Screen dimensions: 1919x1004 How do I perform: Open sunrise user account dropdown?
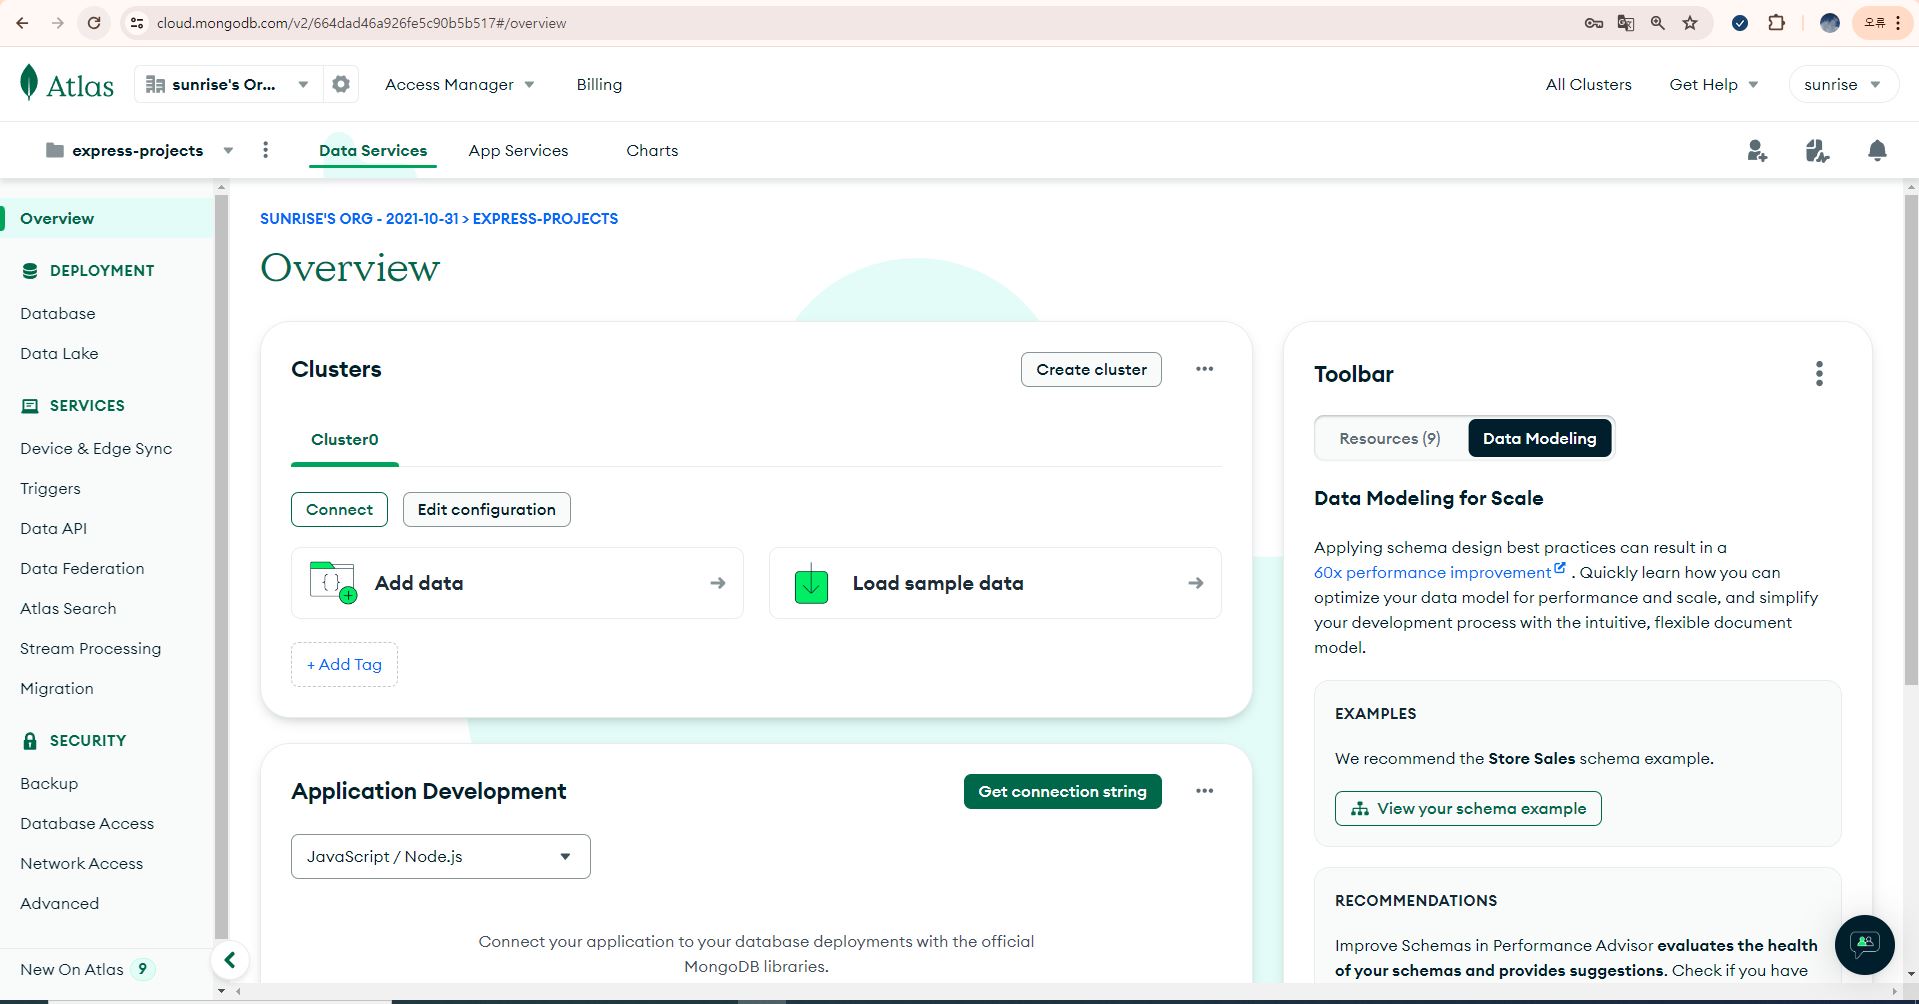click(1842, 85)
